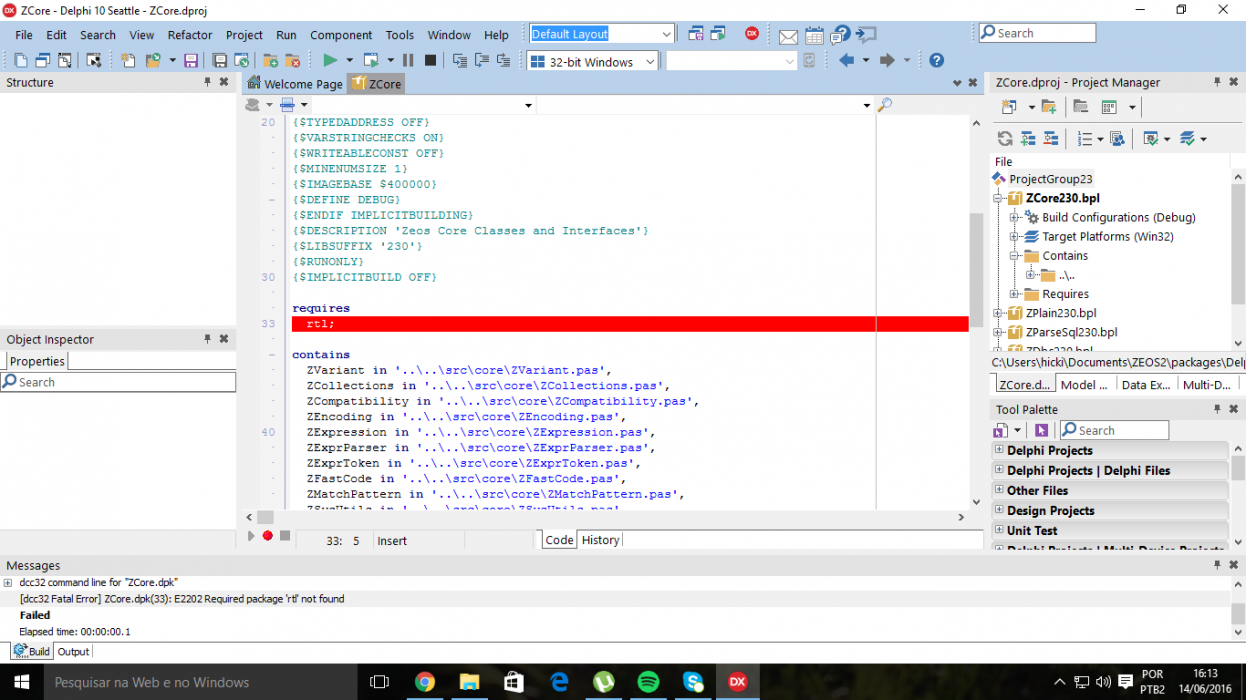Toggle pin on the Tool Palette panel
This screenshot has width=1246, height=700.
tap(1217, 409)
